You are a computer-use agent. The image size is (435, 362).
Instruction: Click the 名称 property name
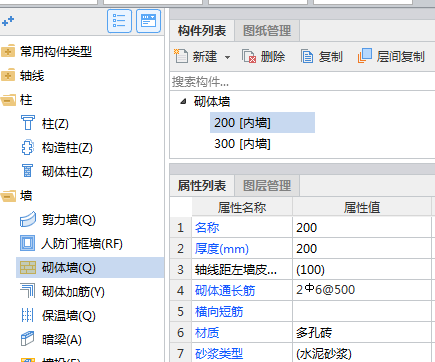point(207,228)
